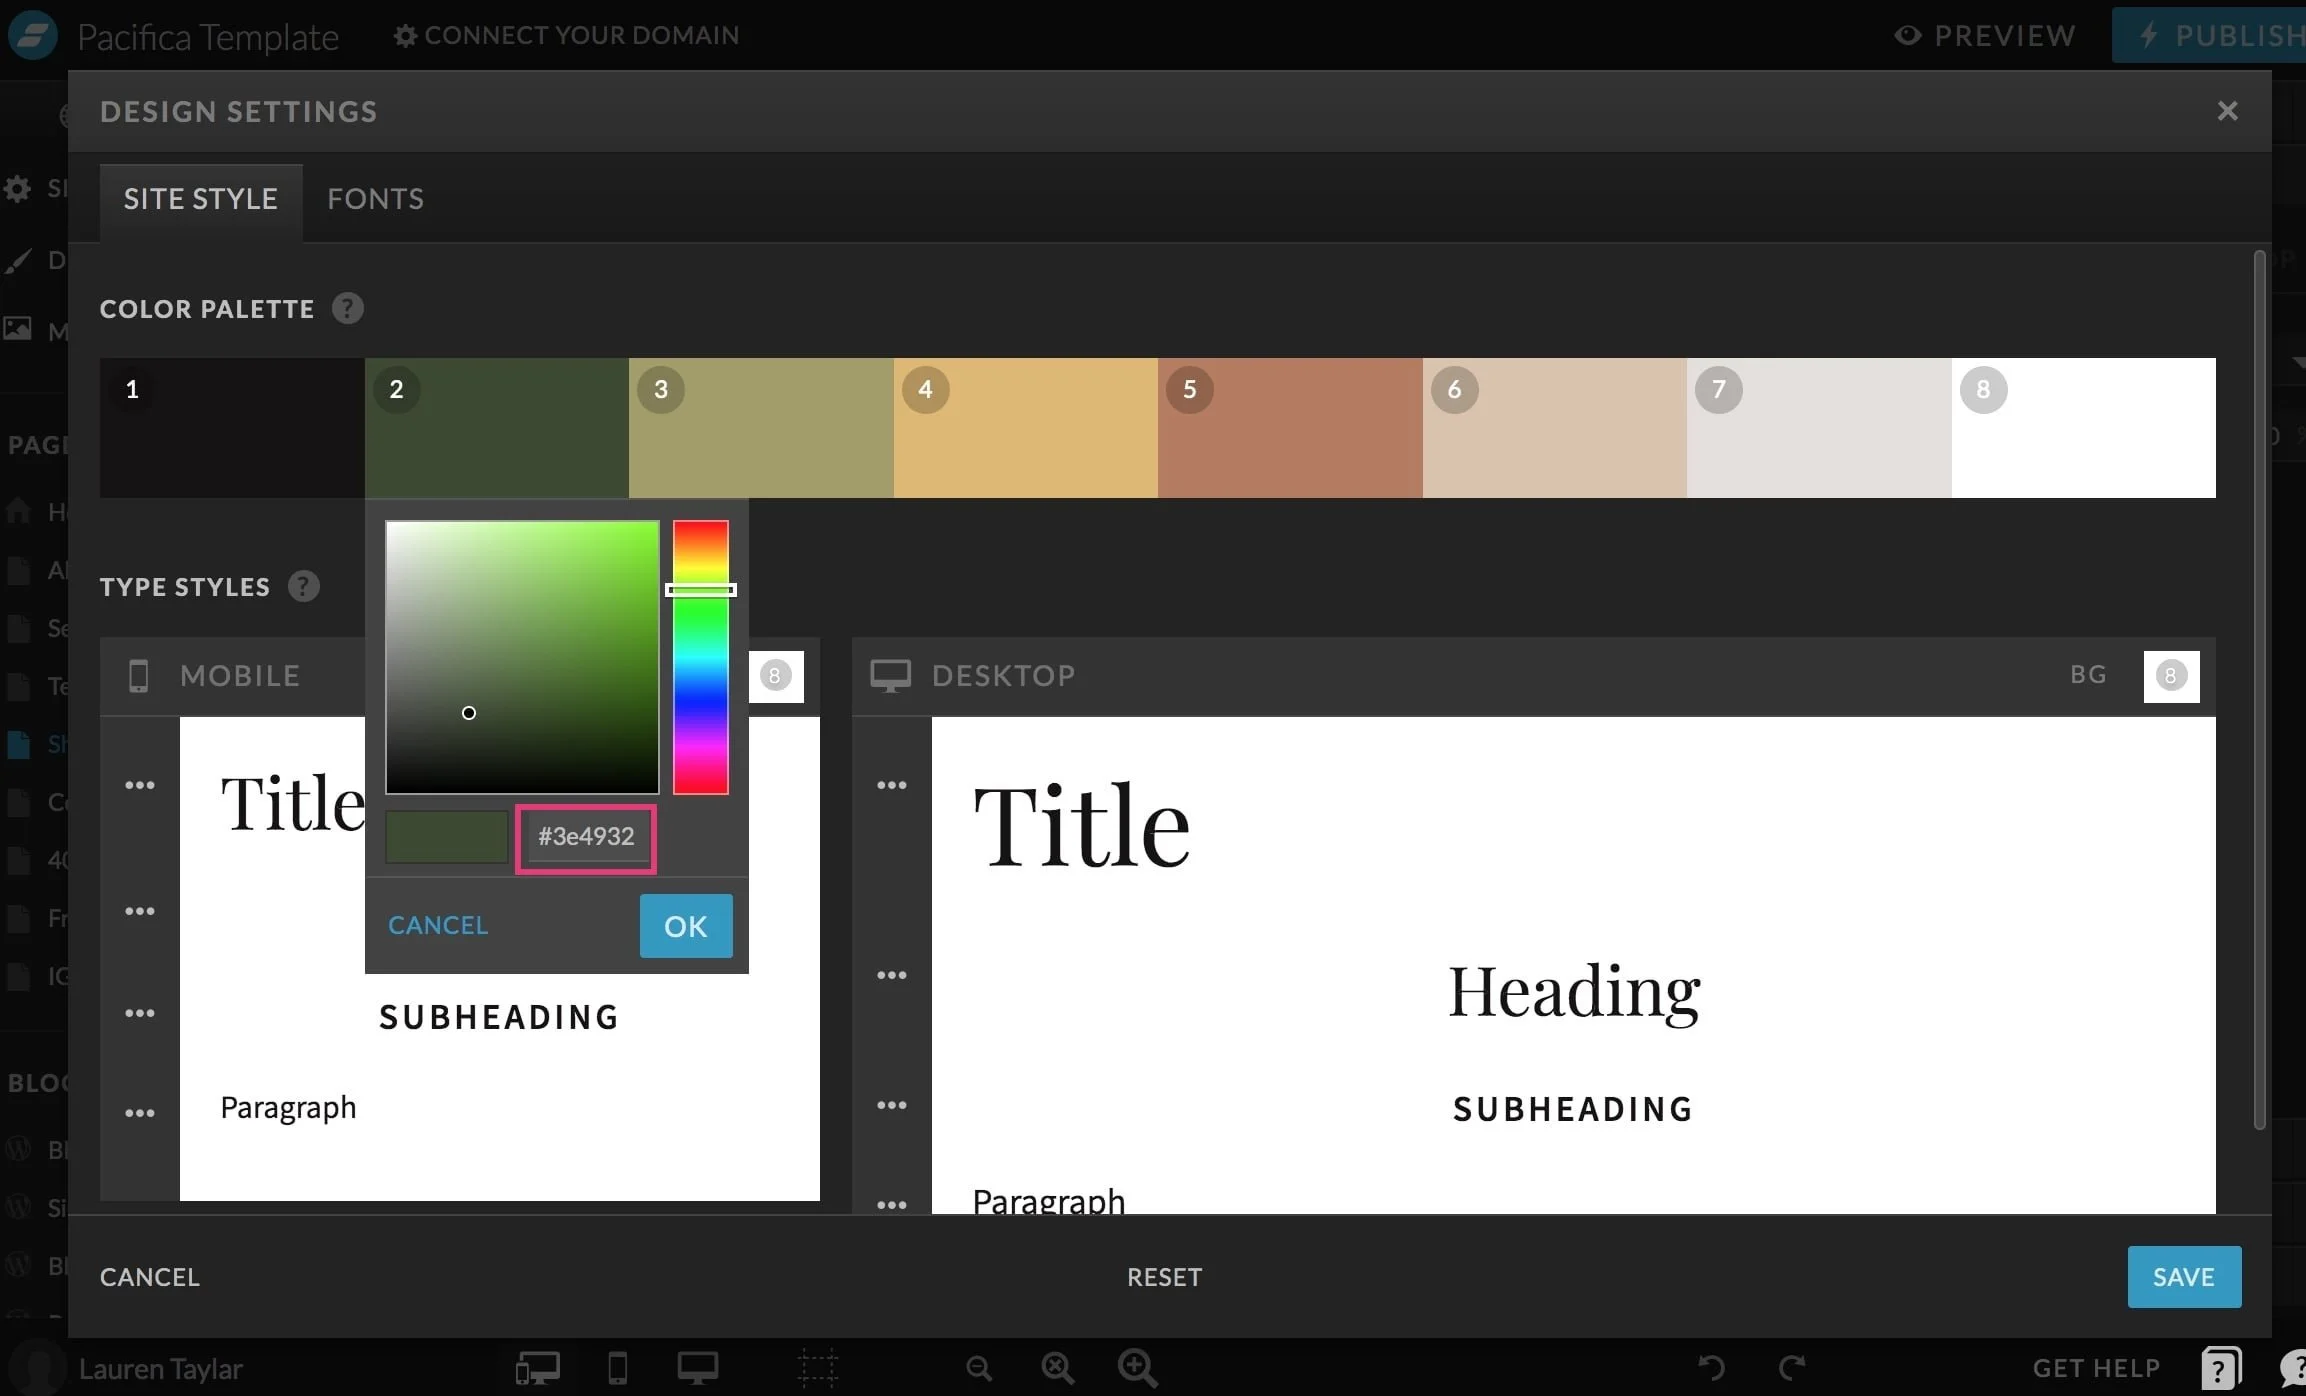This screenshot has height=1396, width=2306.
Task: Click the redo arrow icon
Action: (x=1791, y=1367)
